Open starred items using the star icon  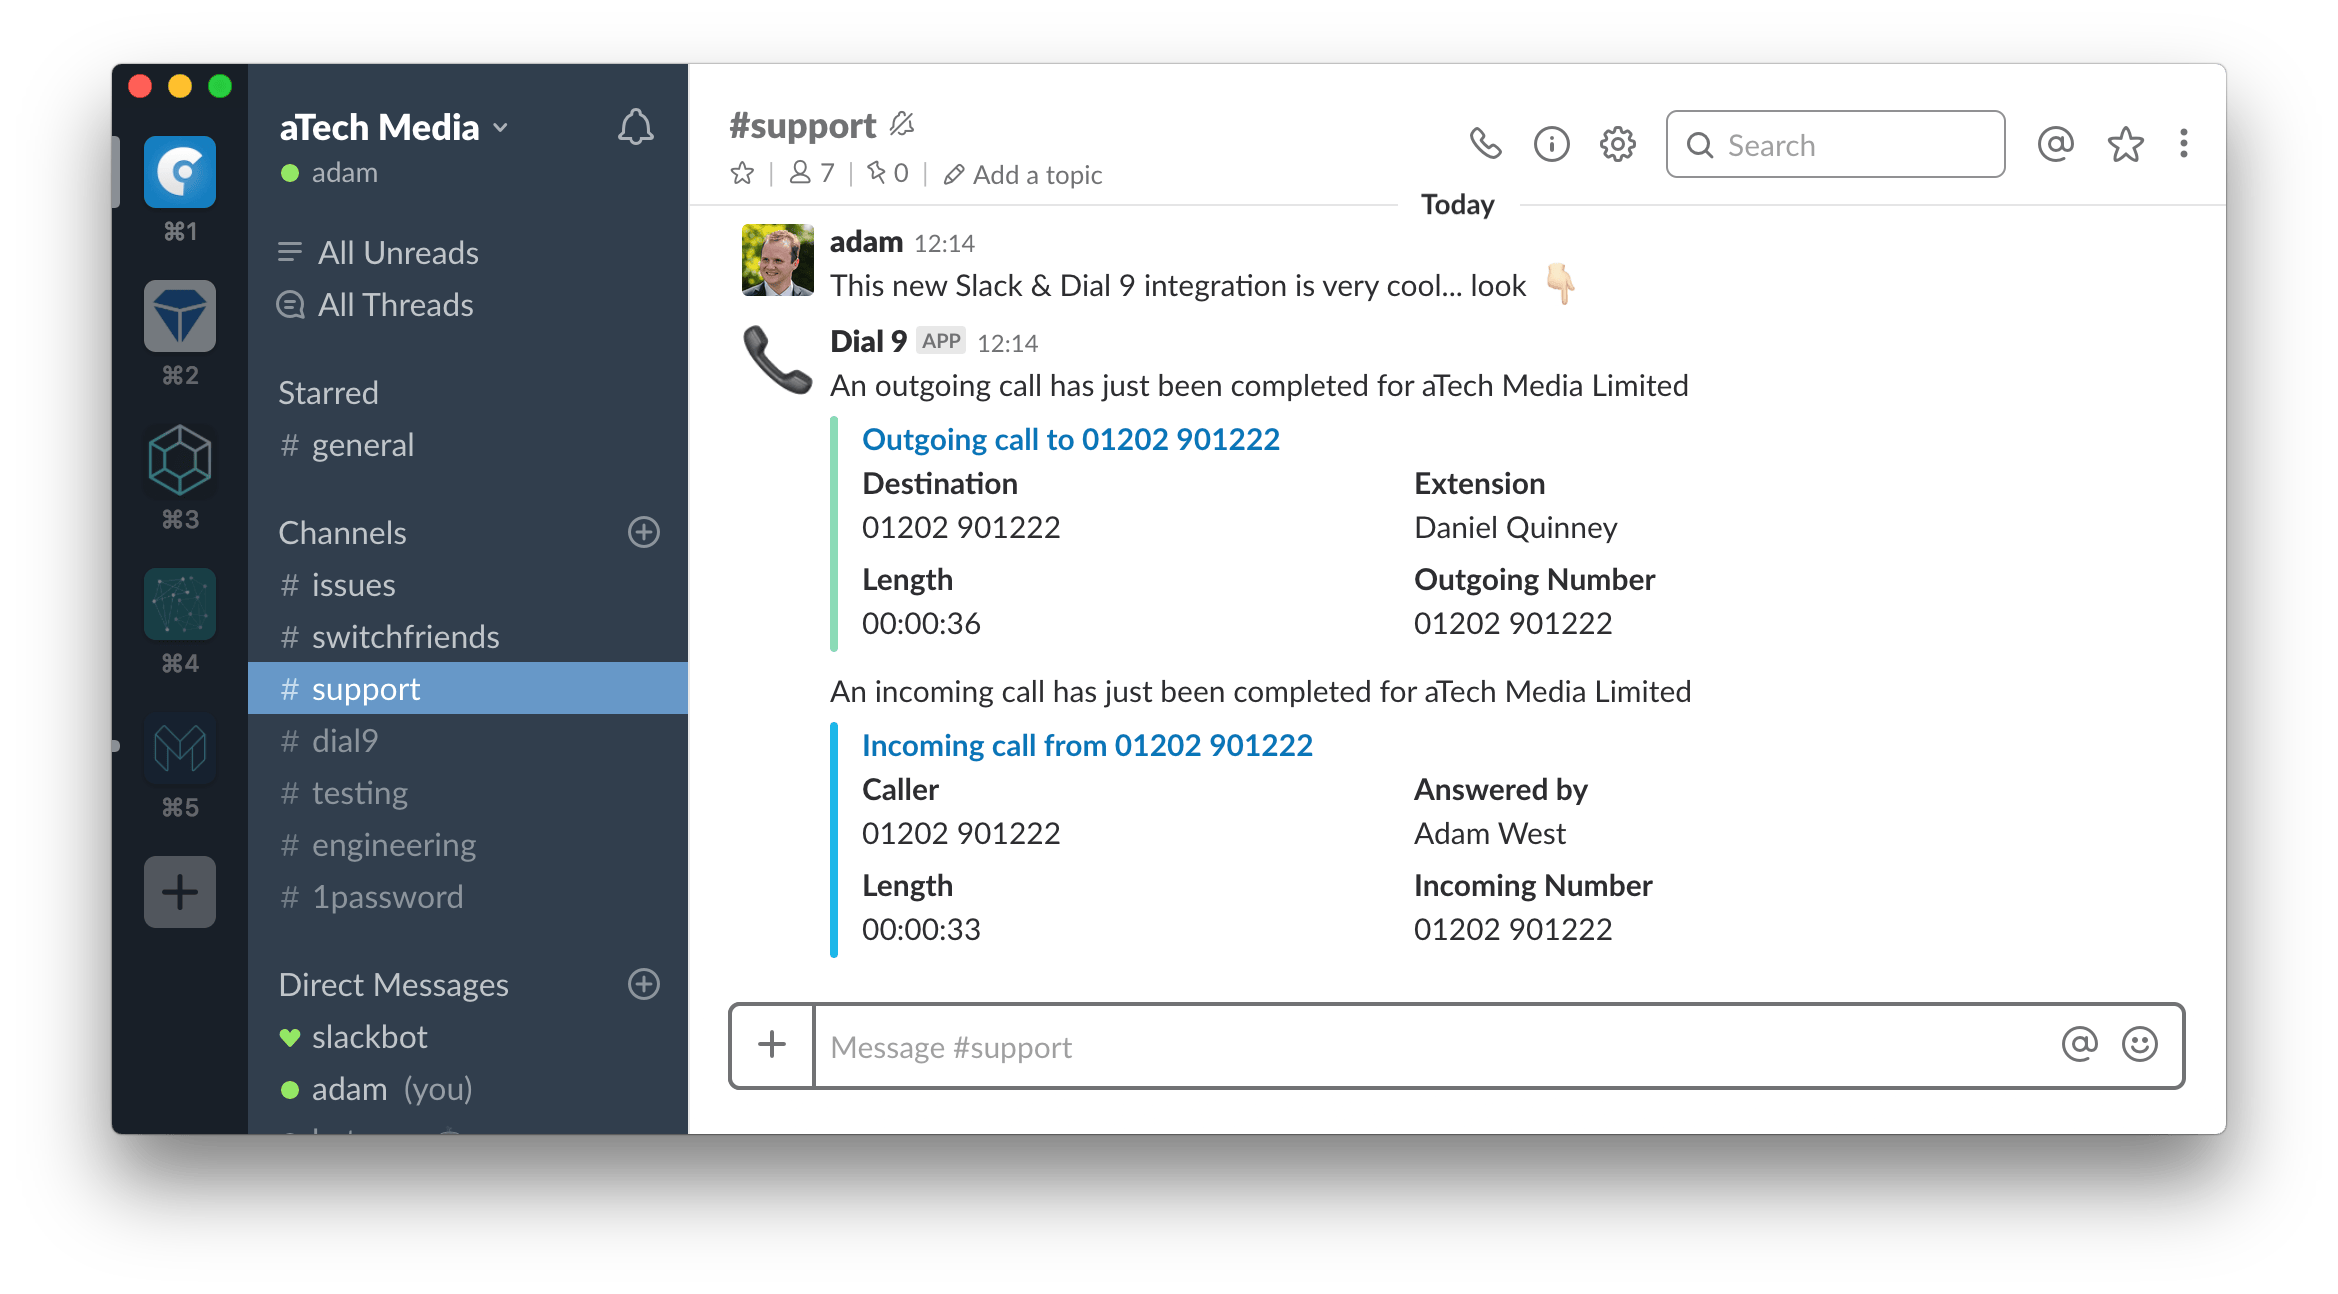(2124, 144)
